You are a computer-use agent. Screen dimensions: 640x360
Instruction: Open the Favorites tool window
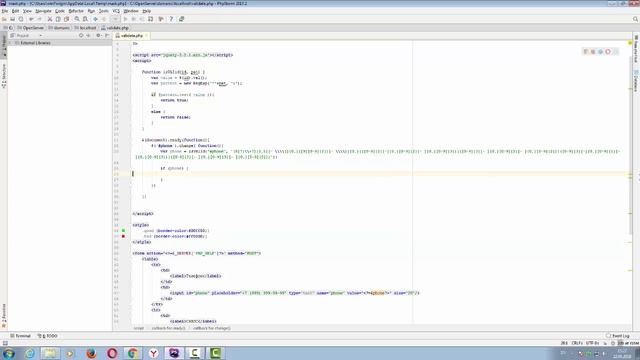coord(4,316)
